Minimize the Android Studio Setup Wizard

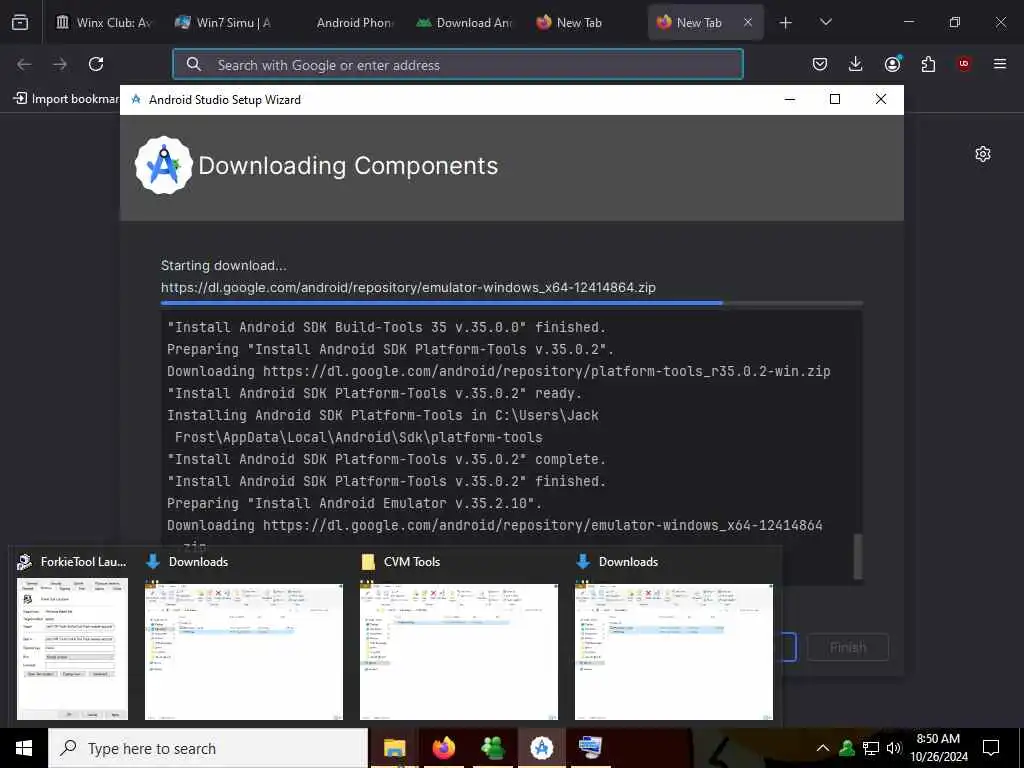(790, 99)
